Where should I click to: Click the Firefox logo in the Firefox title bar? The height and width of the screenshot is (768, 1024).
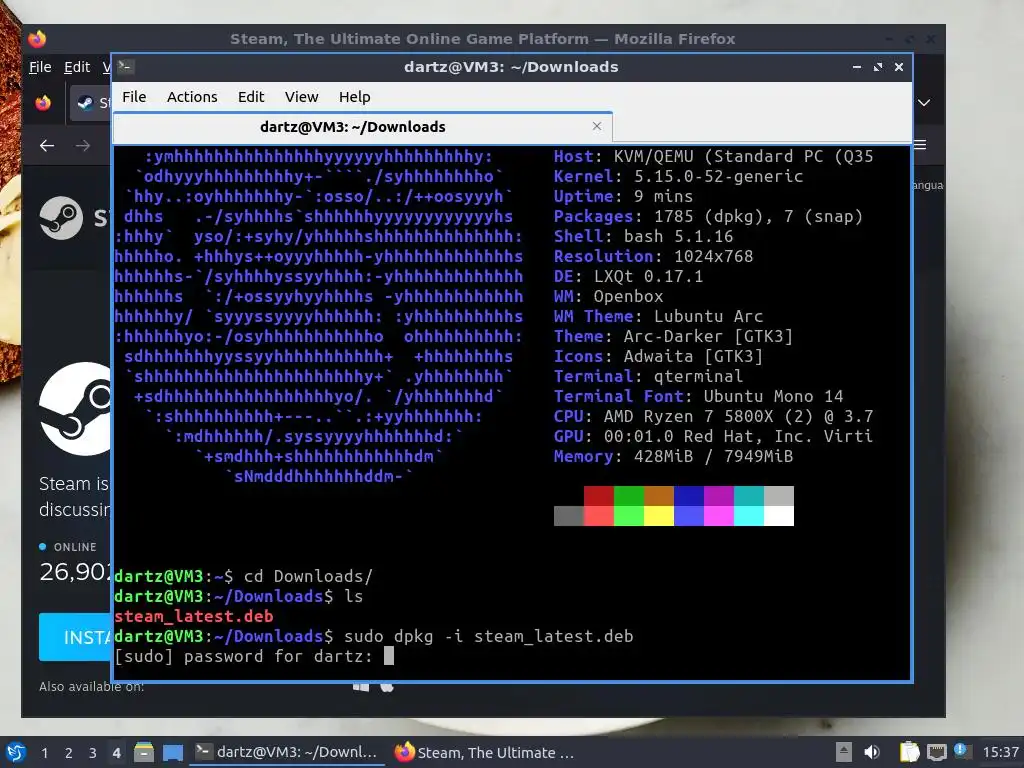[x=37, y=39]
